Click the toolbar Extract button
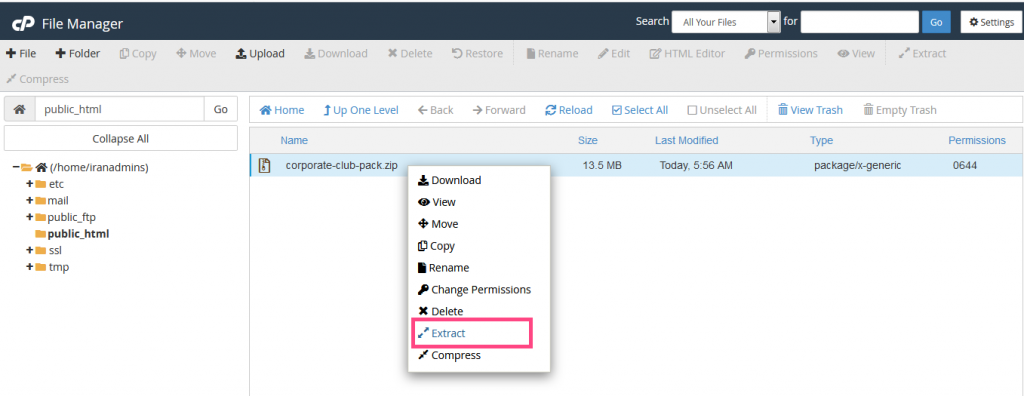Viewport: 1024px width, 396px height. [x=922, y=54]
